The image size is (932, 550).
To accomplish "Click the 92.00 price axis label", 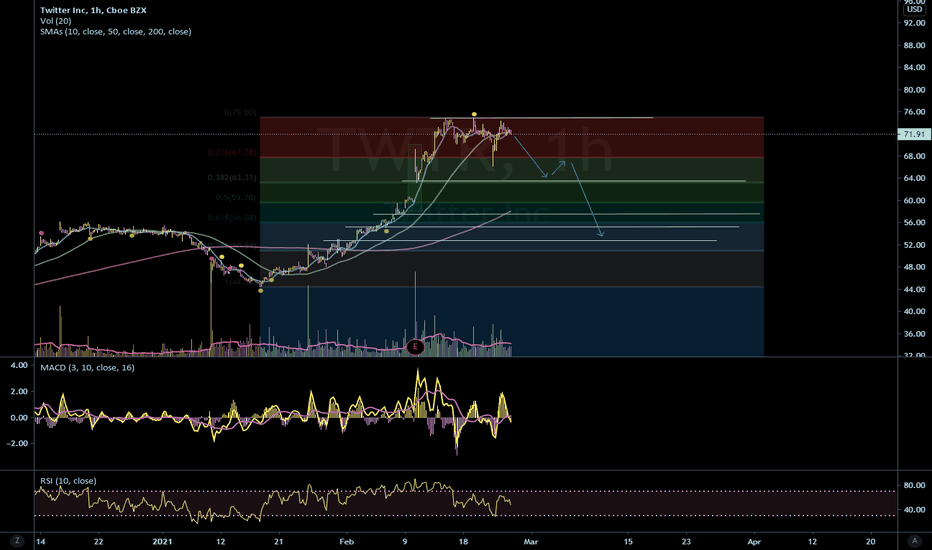I will 914,23.
